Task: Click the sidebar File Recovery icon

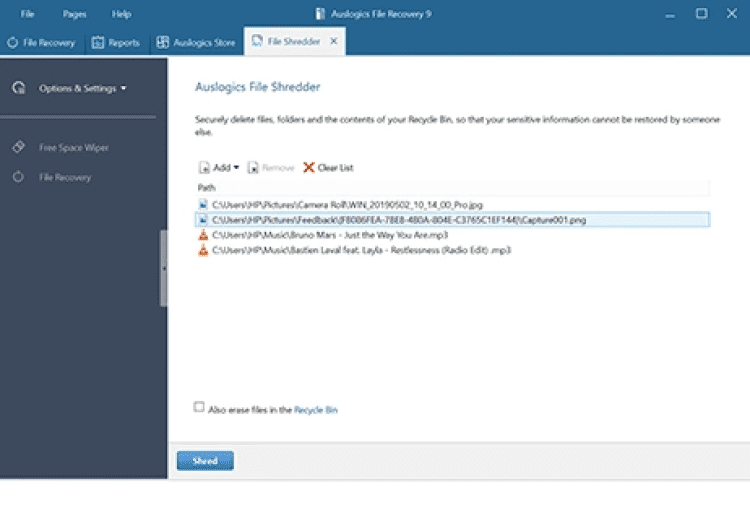Action: coord(18,177)
